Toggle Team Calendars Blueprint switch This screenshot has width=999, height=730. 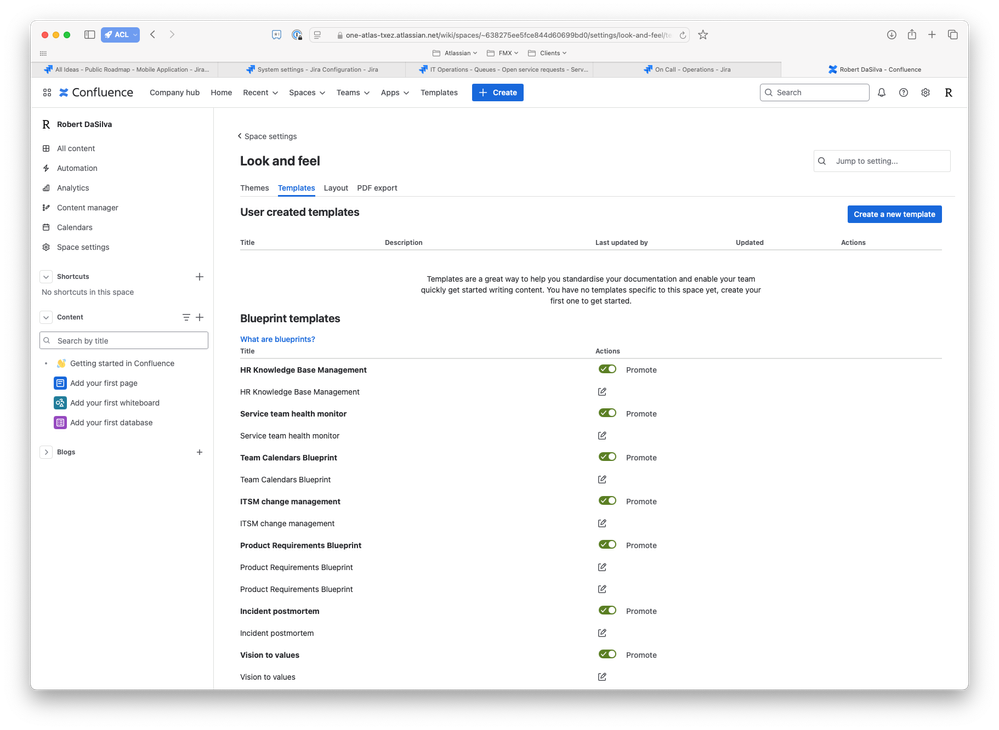[x=607, y=457]
